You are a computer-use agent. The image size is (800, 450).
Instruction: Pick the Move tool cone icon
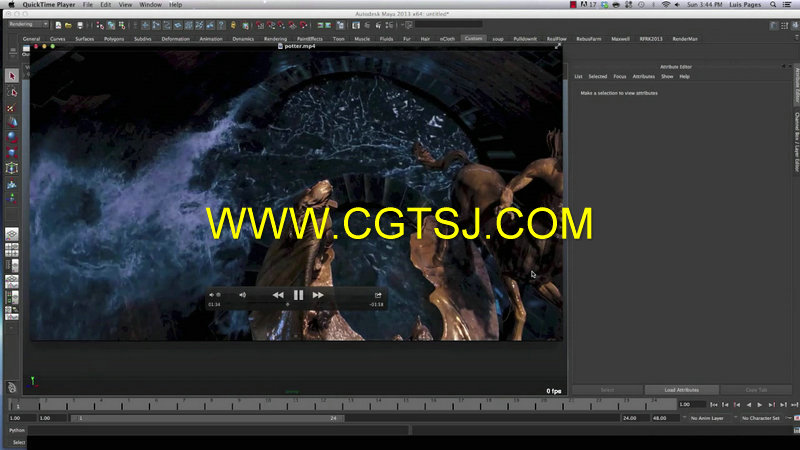(12, 122)
